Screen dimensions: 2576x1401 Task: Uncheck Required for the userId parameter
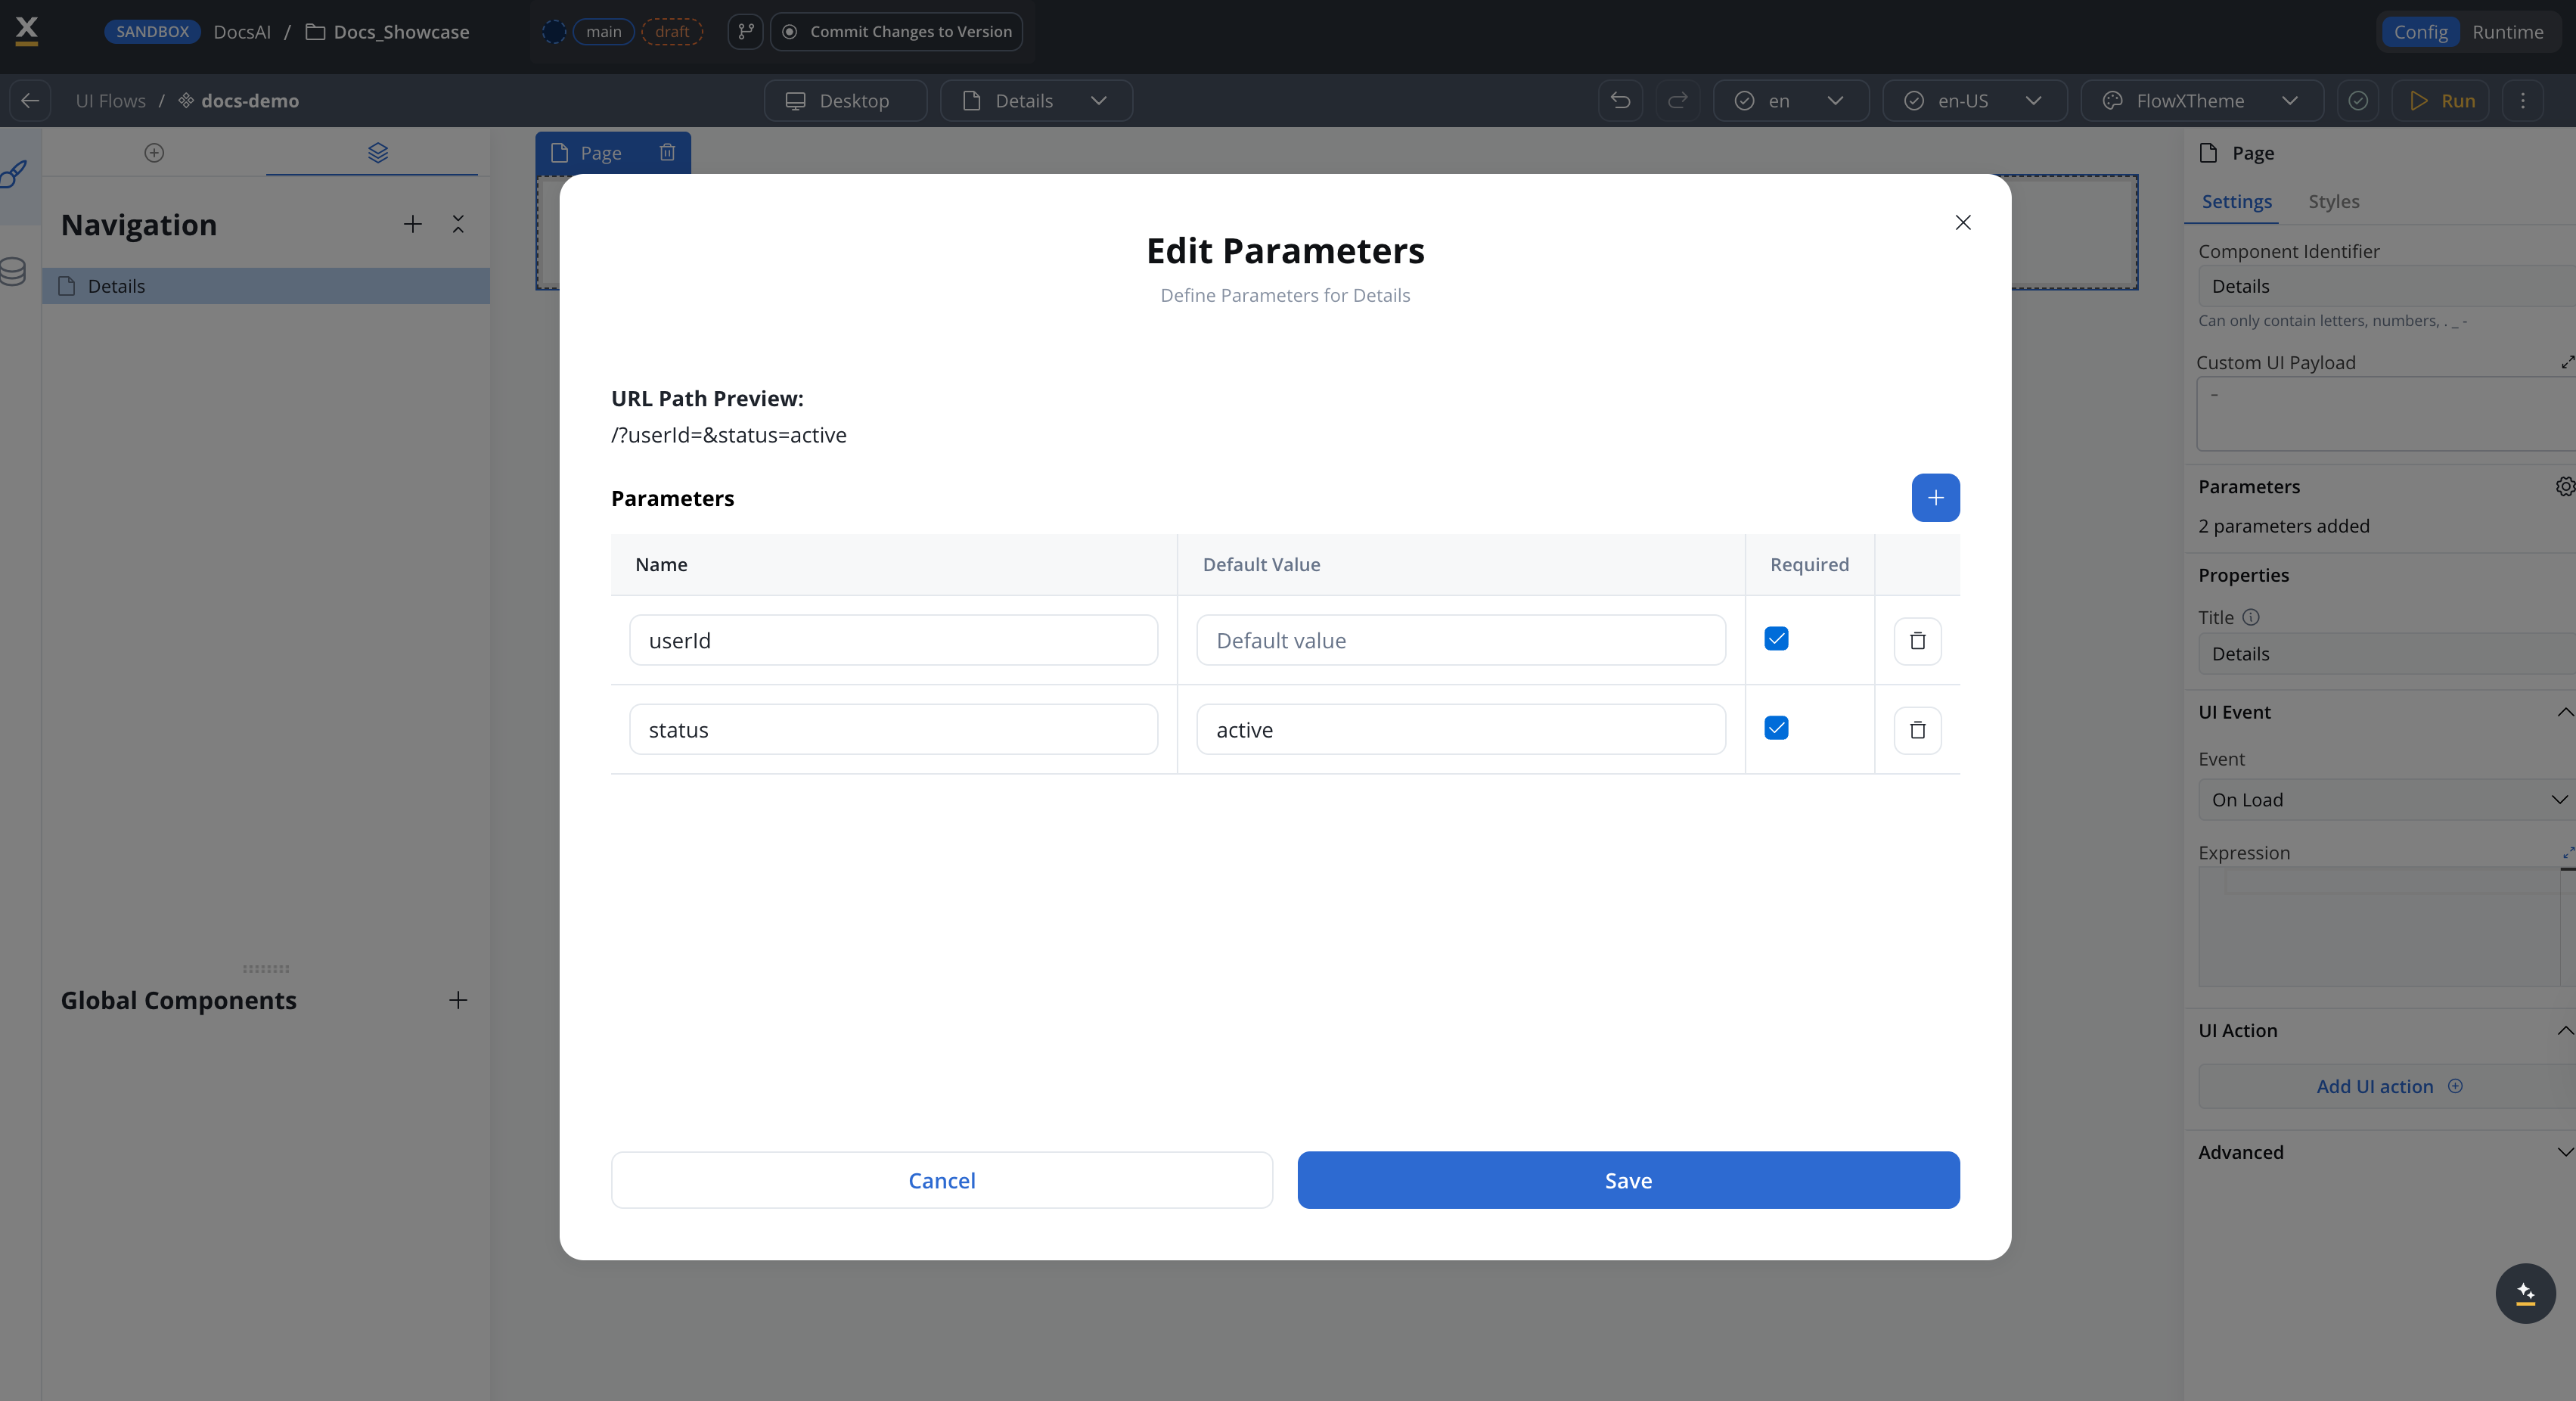coord(1776,639)
